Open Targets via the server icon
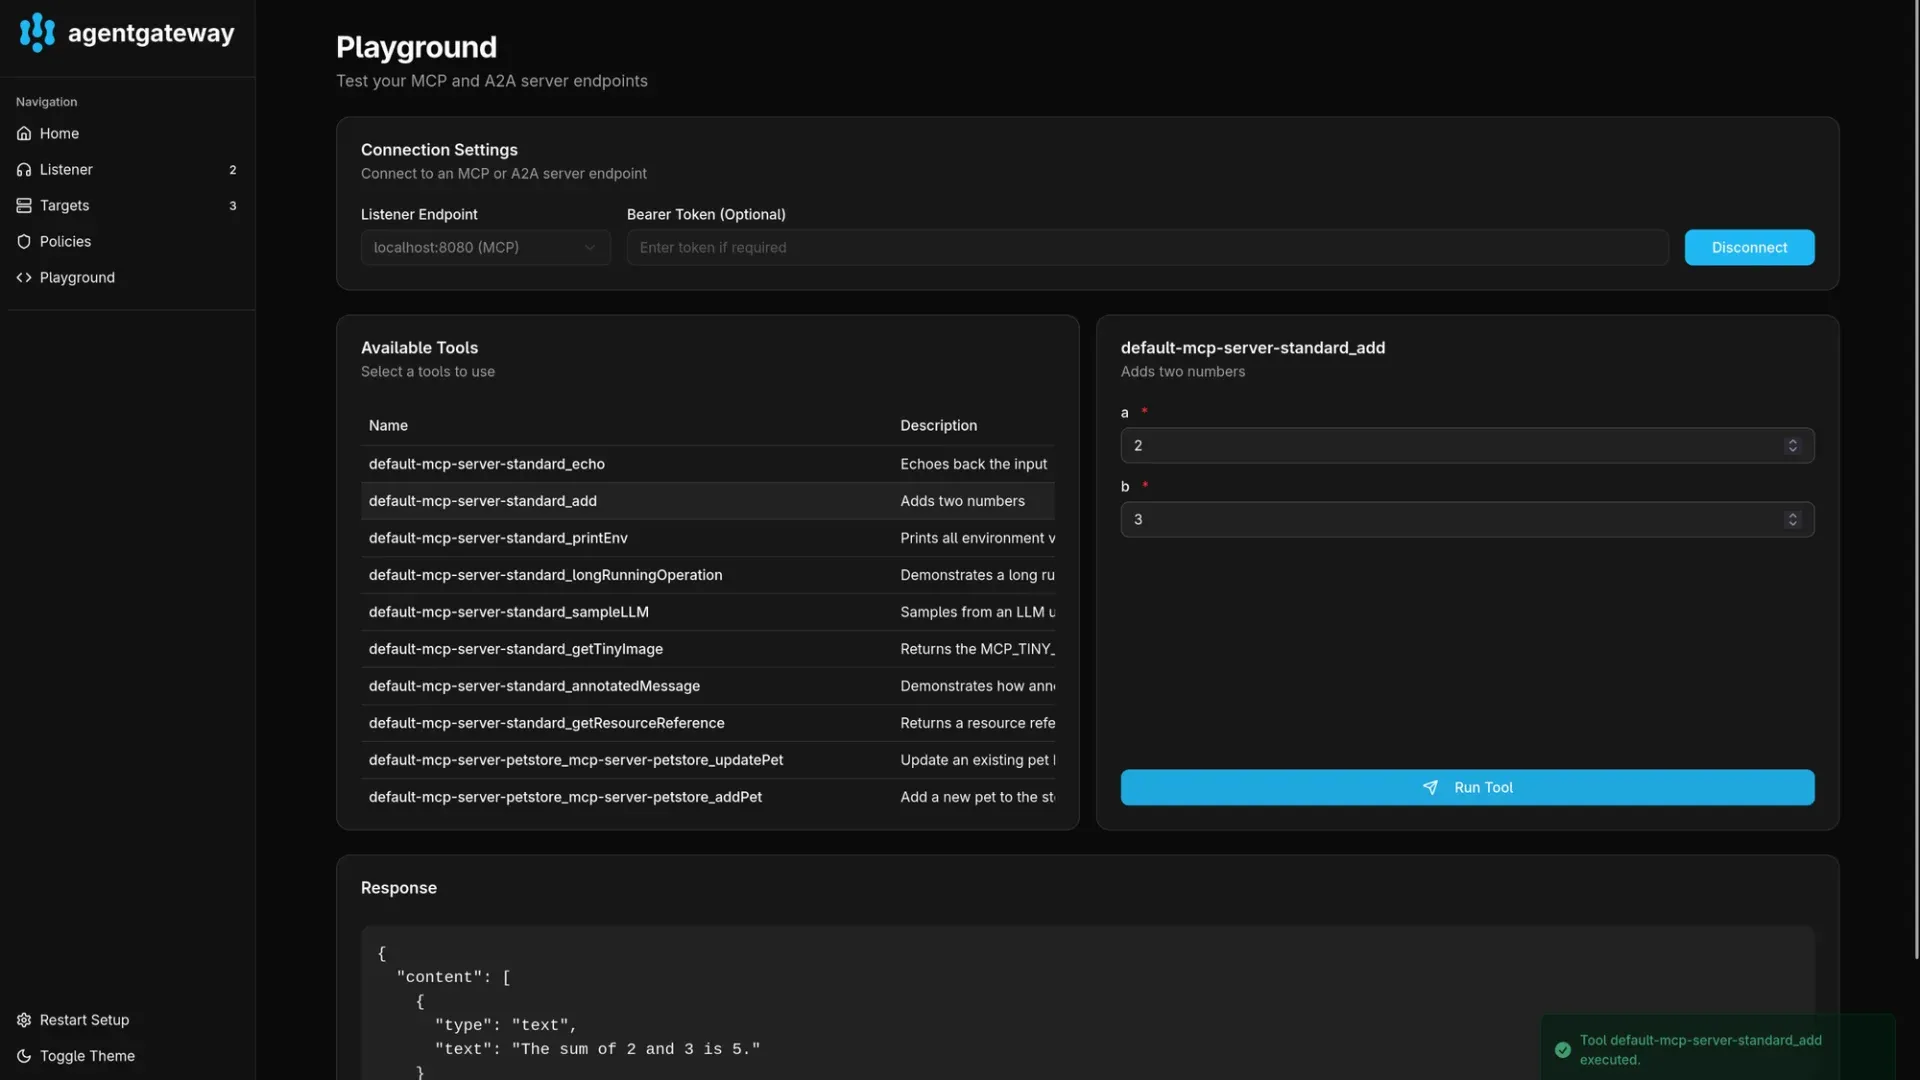This screenshot has width=1920, height=1080. [24, 205]
